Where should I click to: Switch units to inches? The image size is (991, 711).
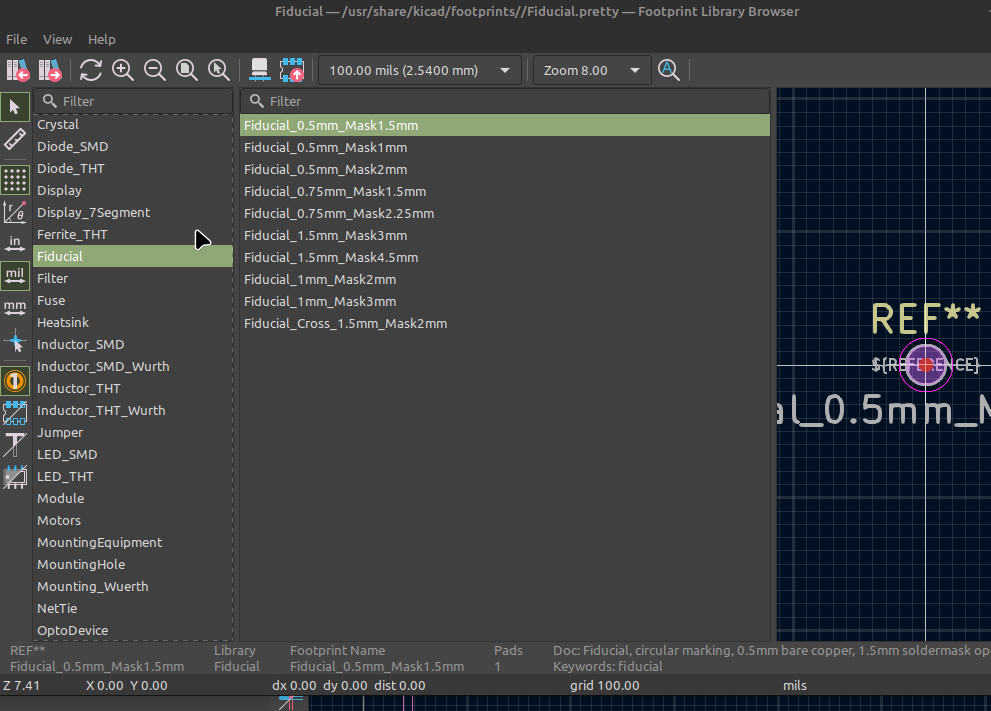15,243
